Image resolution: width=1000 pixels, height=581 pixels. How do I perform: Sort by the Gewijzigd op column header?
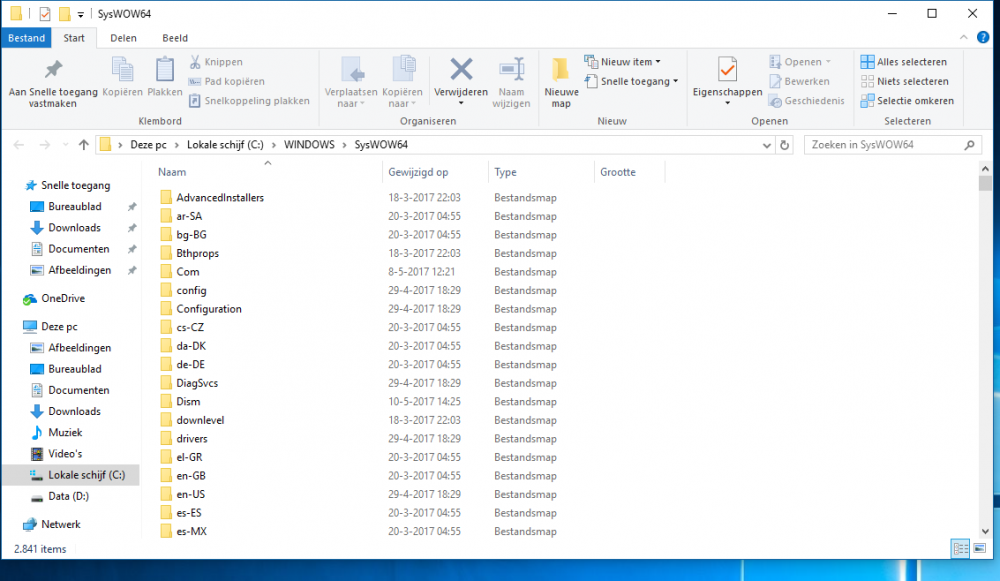418,172
